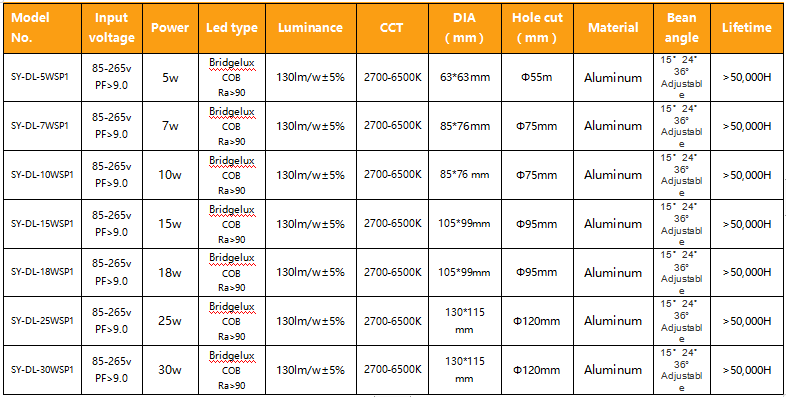Select the Luminance column header
This screenshot has width=786, height=397.
(311, 28)
